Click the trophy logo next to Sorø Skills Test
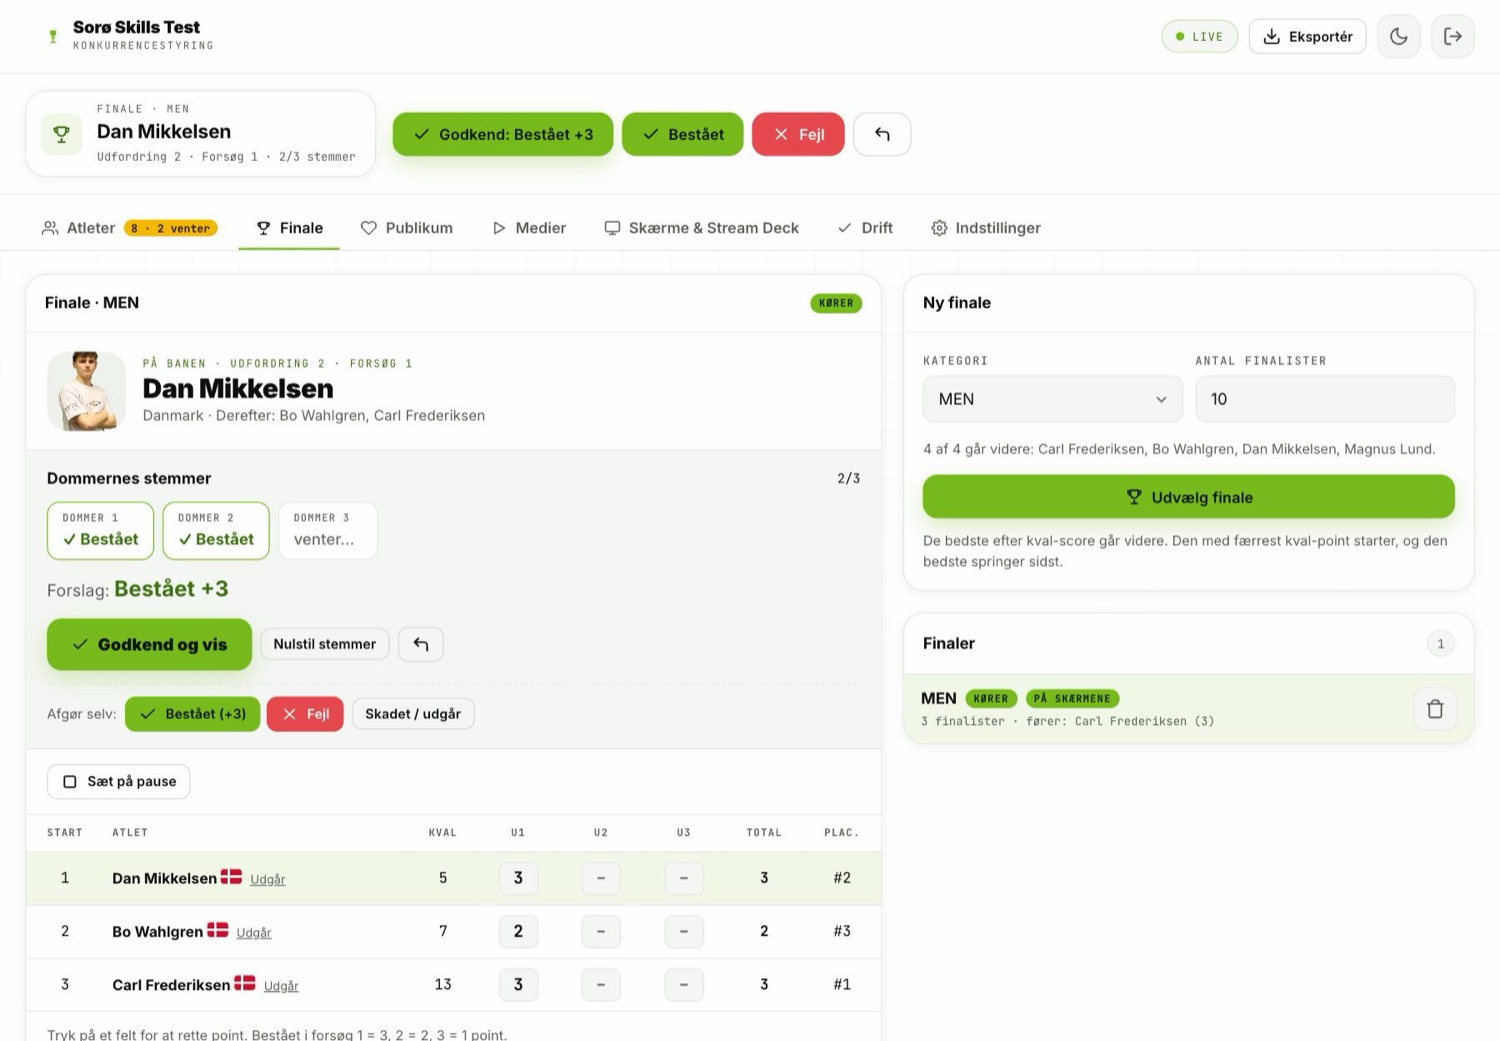 [53, 37]
